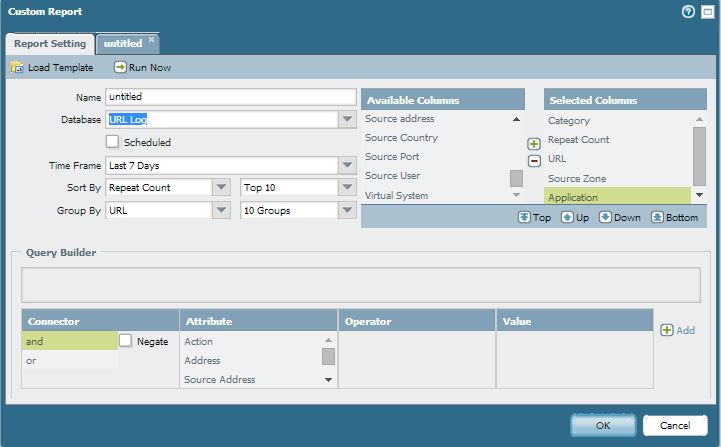The width and height of the screenshot is (721, 447).
Task: Click Load Template in toolbar
Action: [x=52, y=68]
